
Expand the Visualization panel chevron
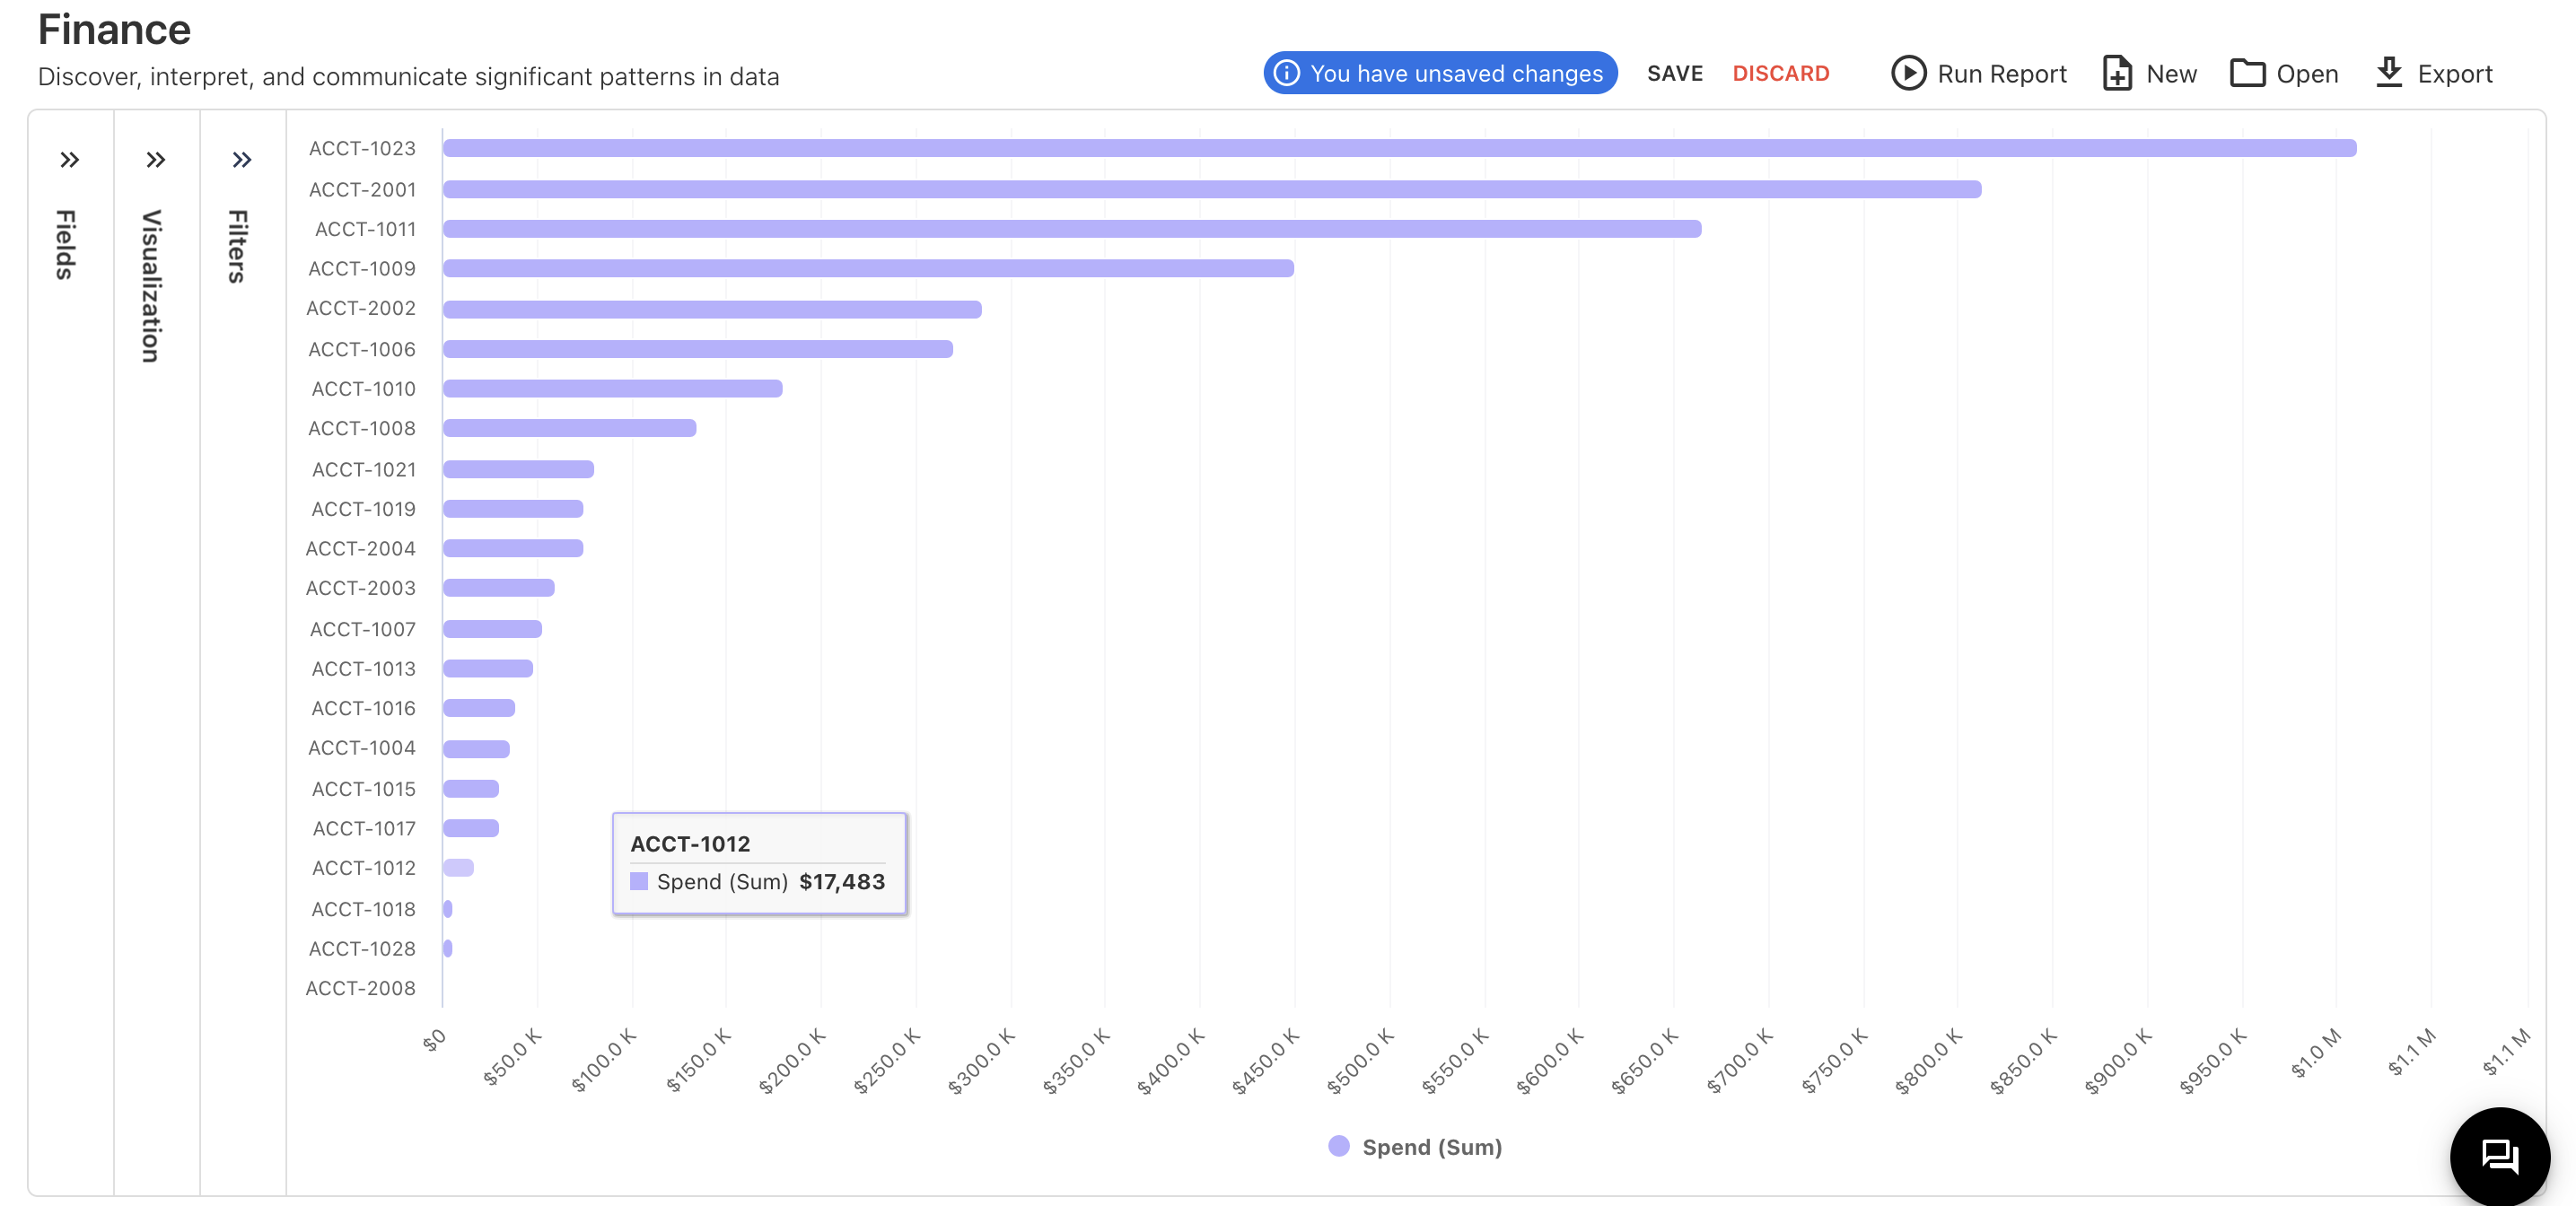(155, 160)
